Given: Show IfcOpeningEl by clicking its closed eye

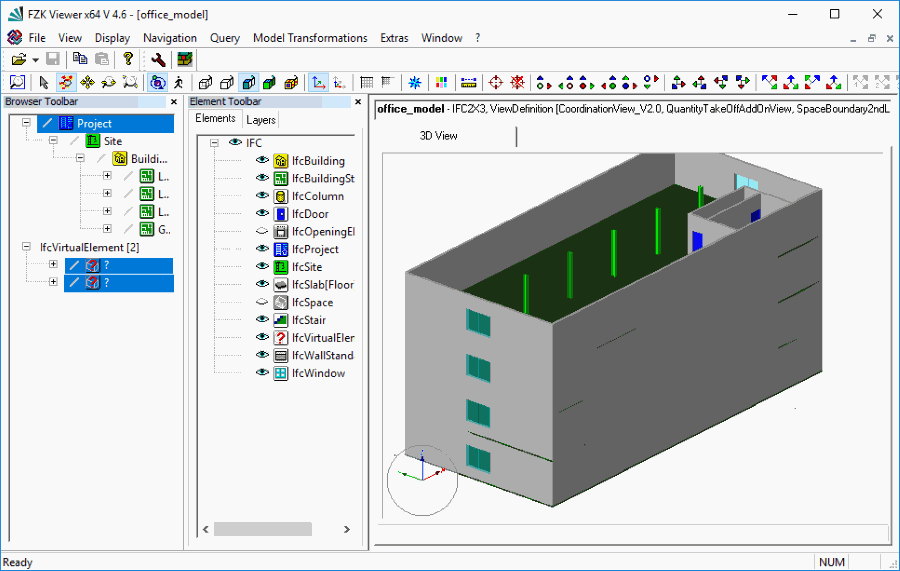Looking at the screenshot, I should [x=262, y=231].
